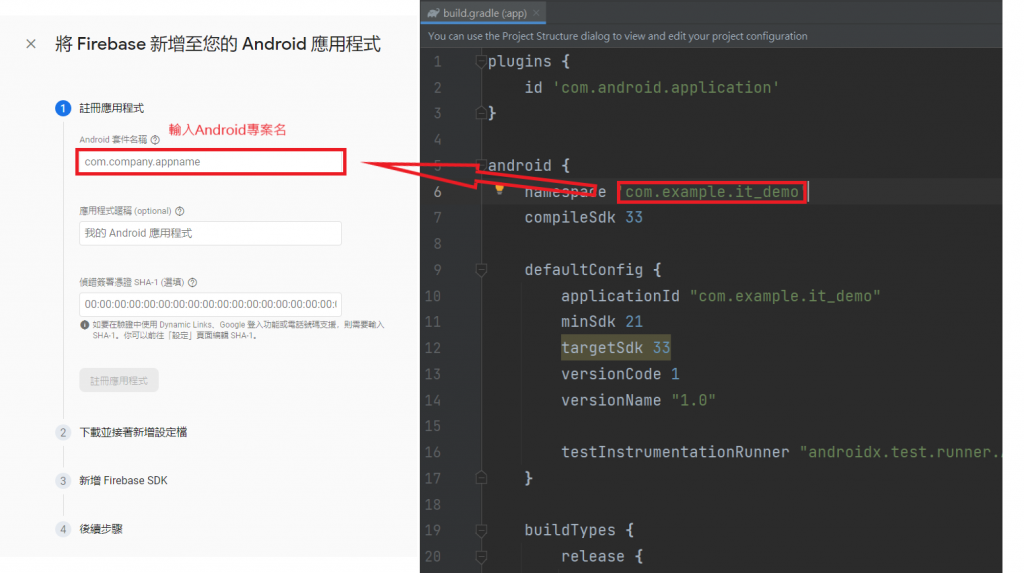Open help icon beside SHA-1 label

(x=192, y=282)
